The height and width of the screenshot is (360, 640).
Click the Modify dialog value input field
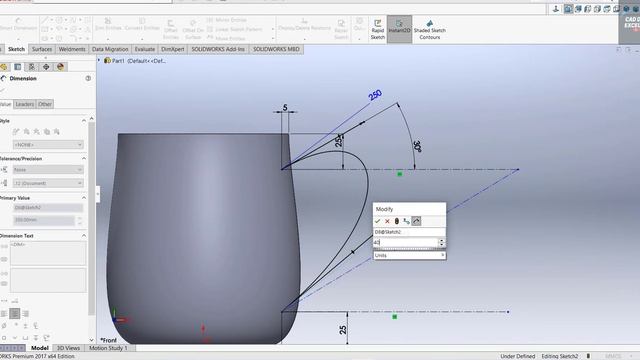tap(405, 242)
